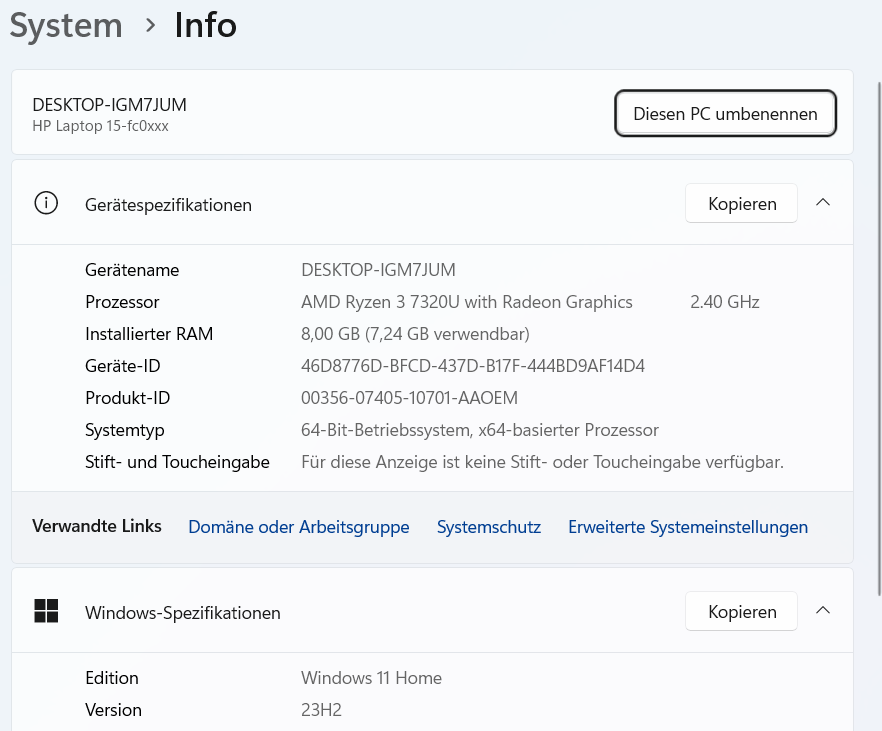Click the 23H2 version value
The width and height of the screenshot is (882, 731).
point(321,710)
